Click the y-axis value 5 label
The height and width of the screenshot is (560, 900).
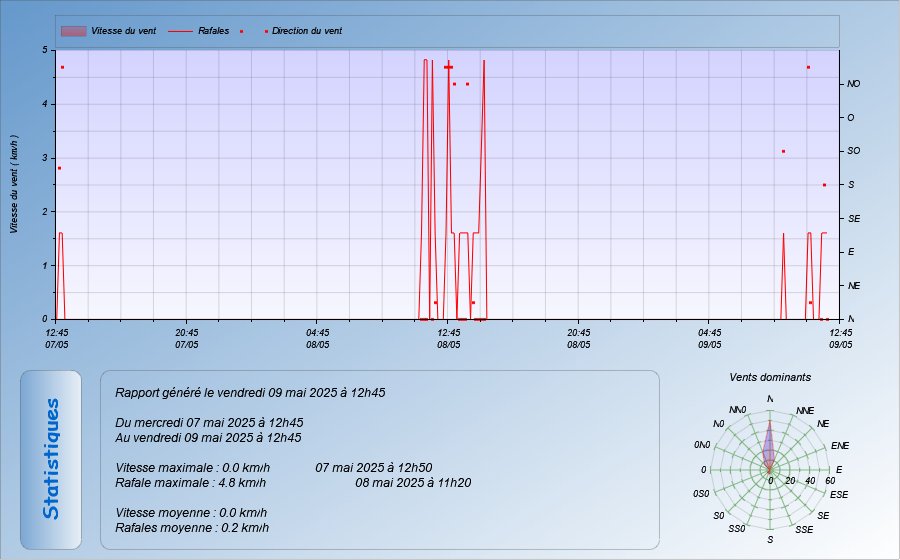tap(45, 50)
